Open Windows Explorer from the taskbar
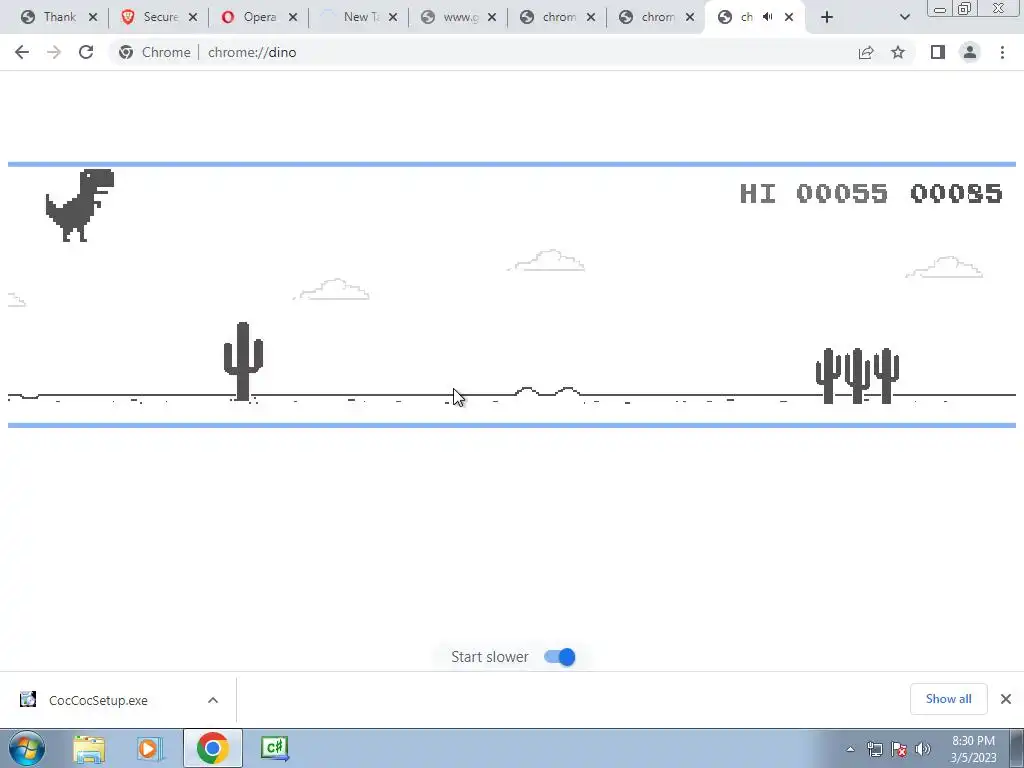 [x=89, y=748]
